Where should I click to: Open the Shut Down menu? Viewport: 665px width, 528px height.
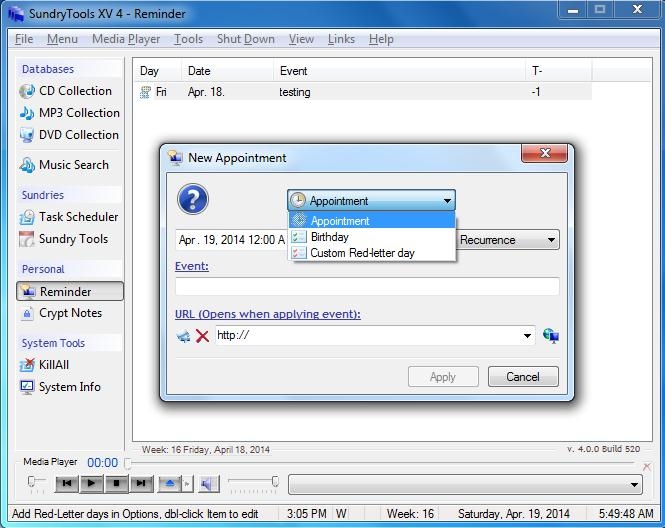(245, 39)
